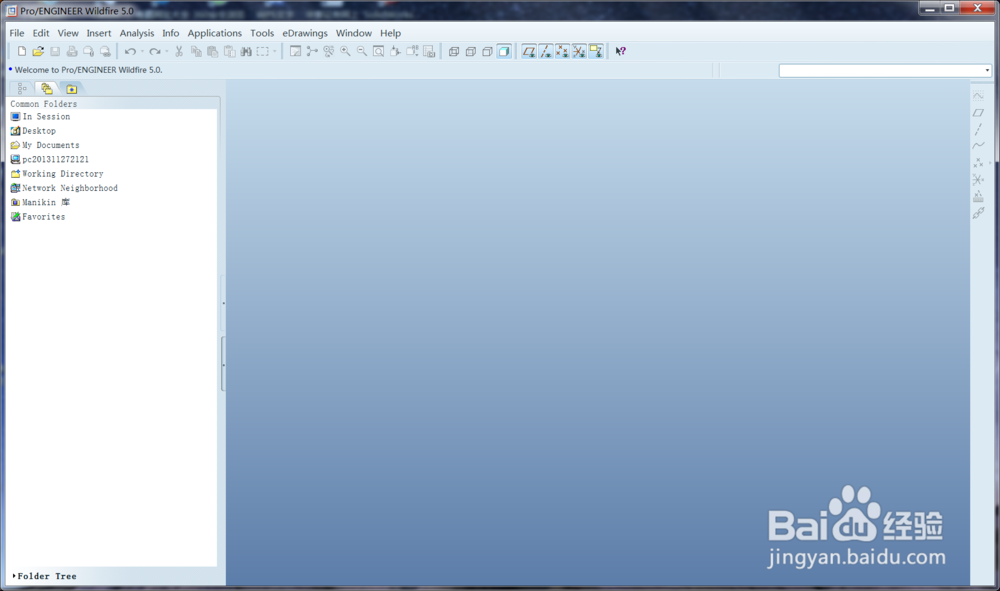Click the Saved view list icon
The width and height of the screenshot is (1000, 591).
point(412,52)
